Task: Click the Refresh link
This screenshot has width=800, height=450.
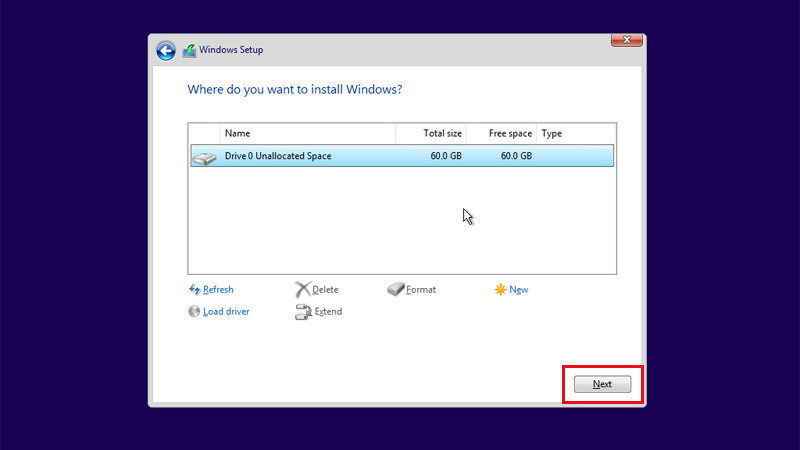Action: pyautogui.click(x=218, y=289)
